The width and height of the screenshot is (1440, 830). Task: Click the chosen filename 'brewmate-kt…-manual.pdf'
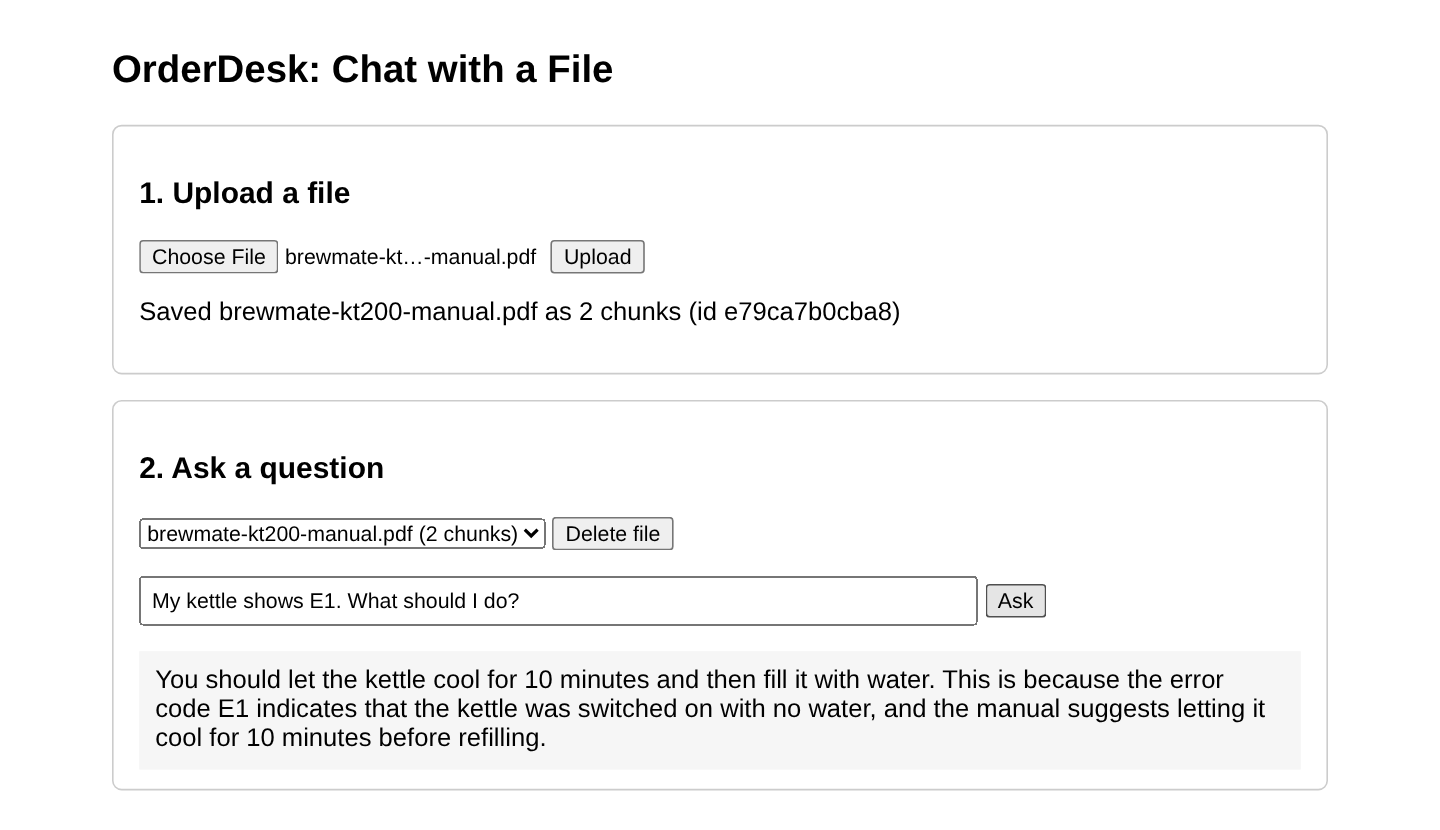410,257
